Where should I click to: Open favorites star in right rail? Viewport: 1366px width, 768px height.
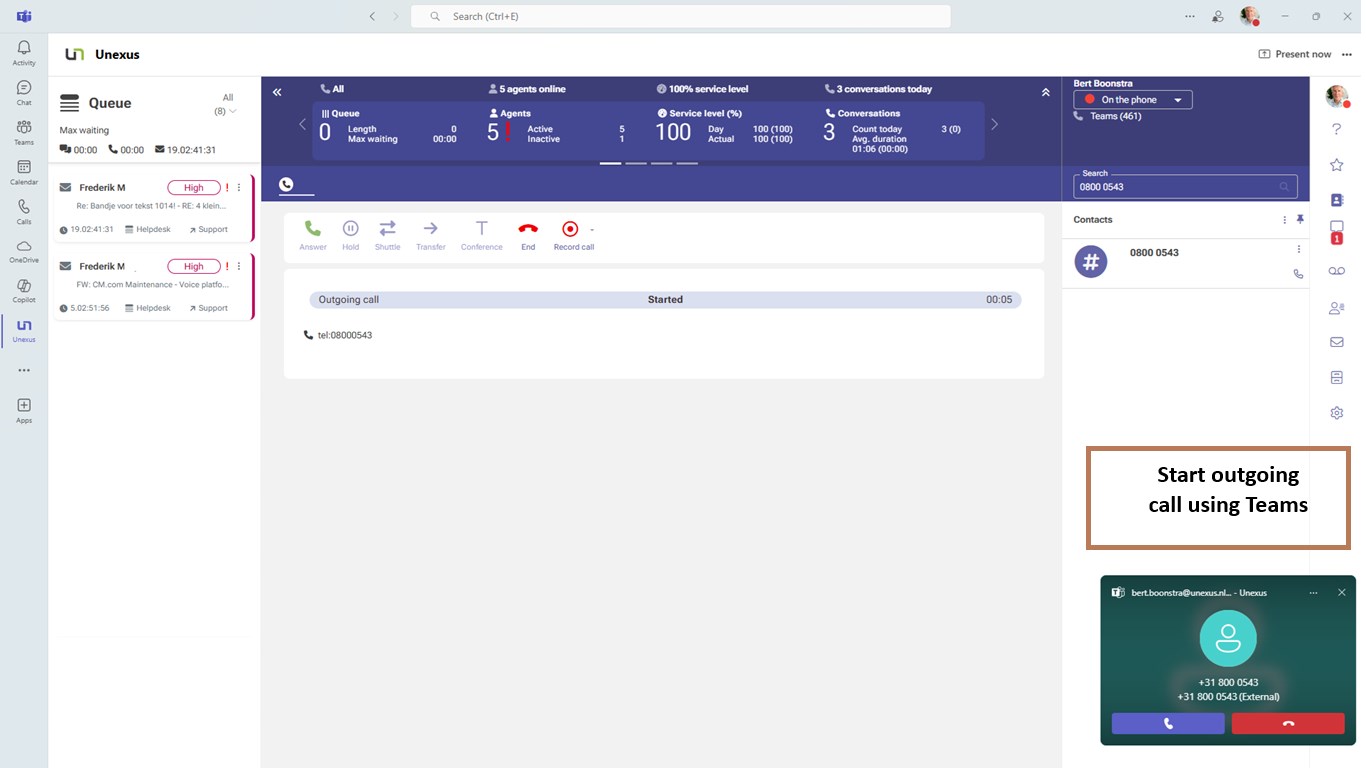pyautogui.click(x=1336, y=165)
